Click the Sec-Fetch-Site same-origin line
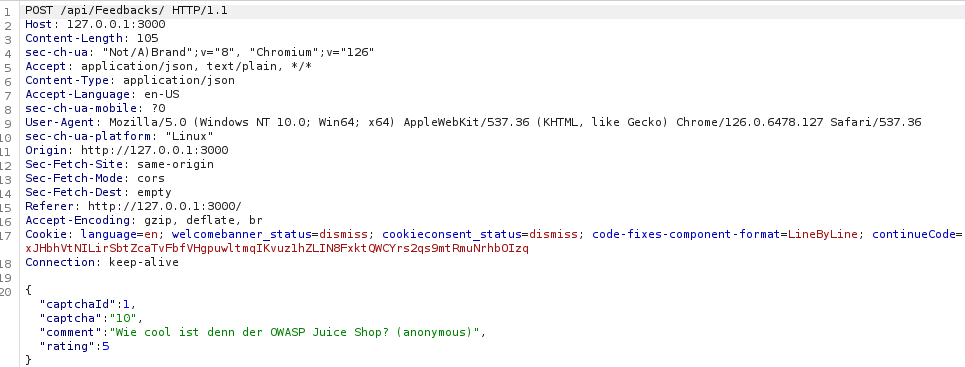The width and height of the screenshot is (965, 367). [x=119, y=165]
